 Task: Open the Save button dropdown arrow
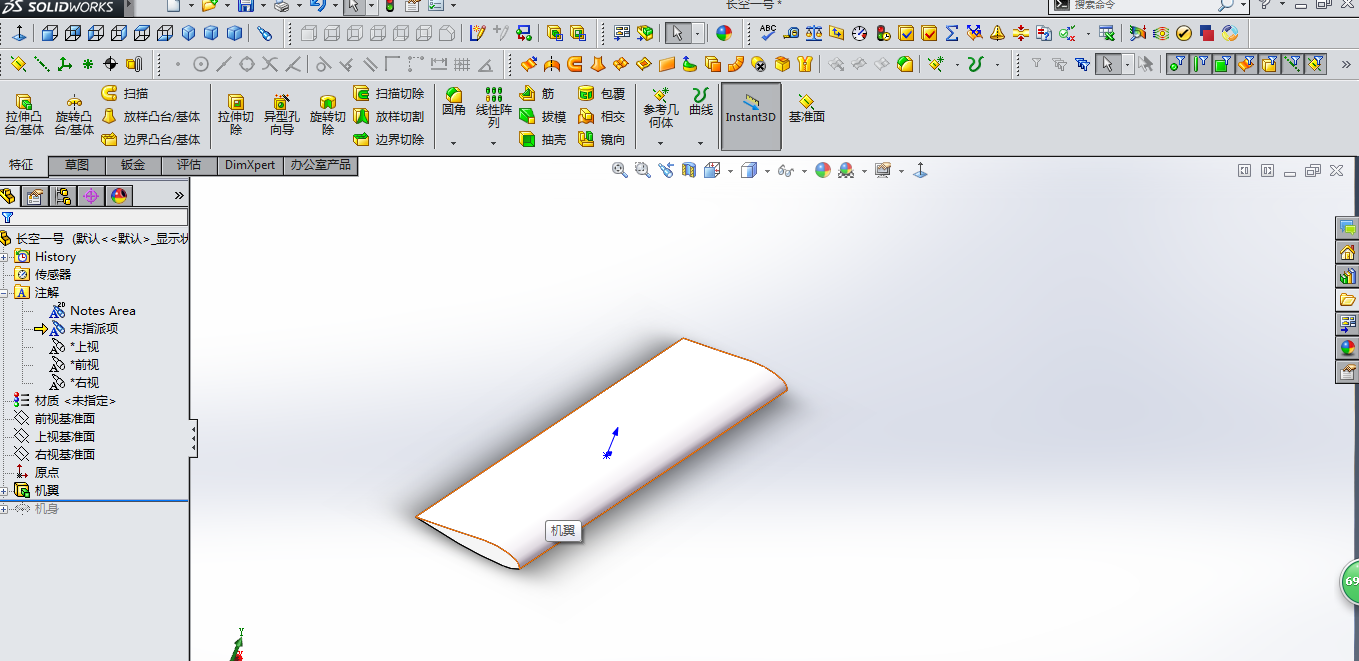263,6
